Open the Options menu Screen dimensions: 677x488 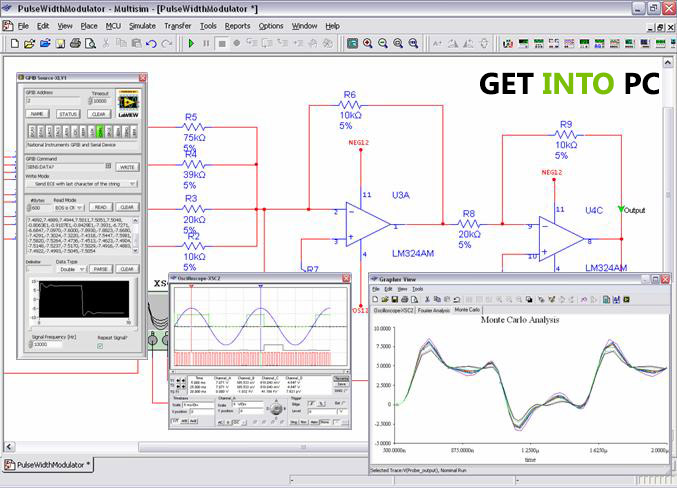coord(271,26)
